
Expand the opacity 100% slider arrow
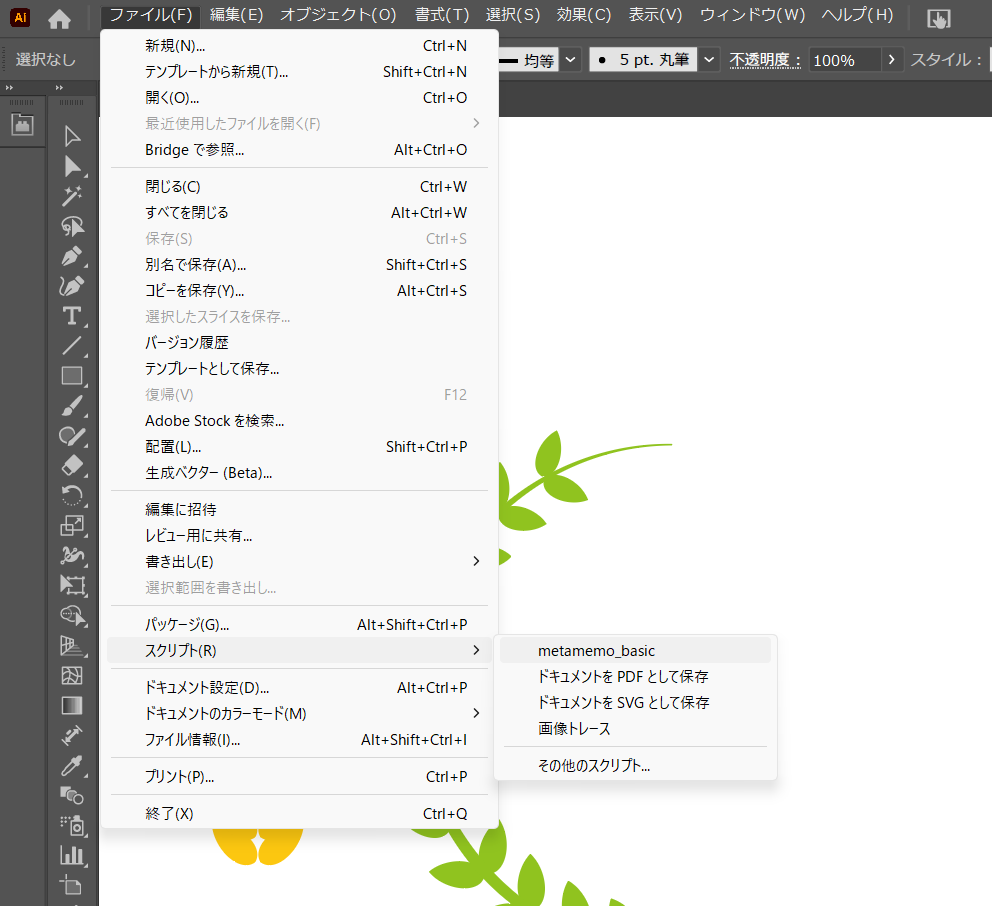(891, 60)
